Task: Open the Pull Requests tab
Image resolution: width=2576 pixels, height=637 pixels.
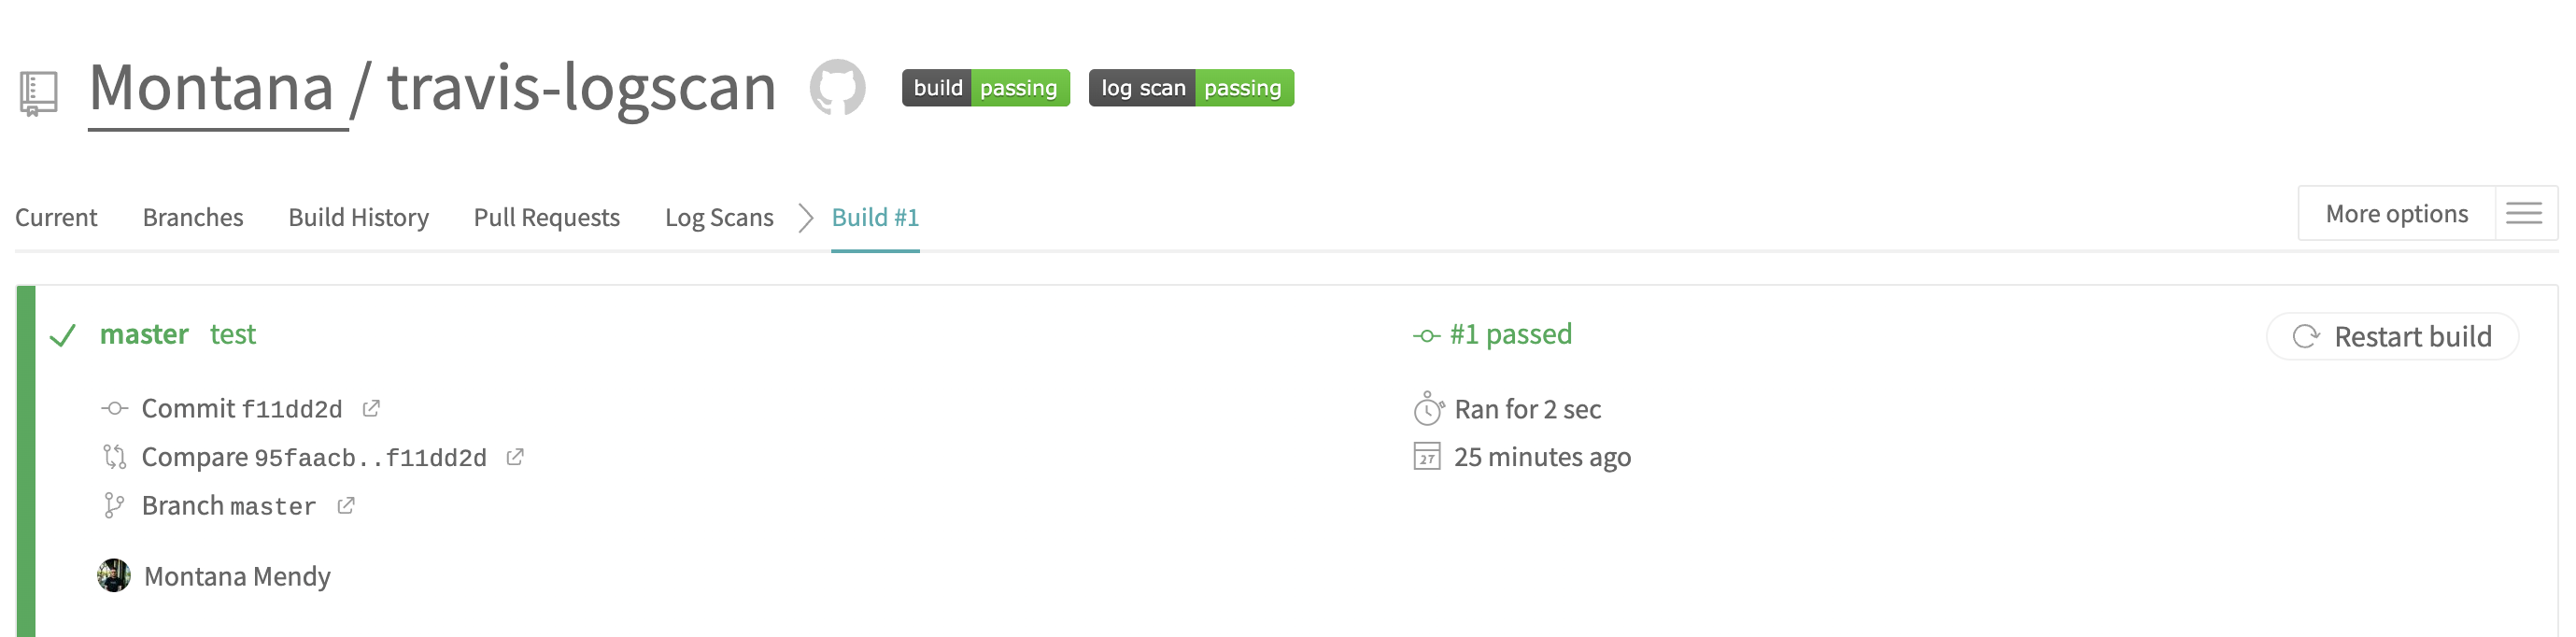Action: (x=547, y=217)
